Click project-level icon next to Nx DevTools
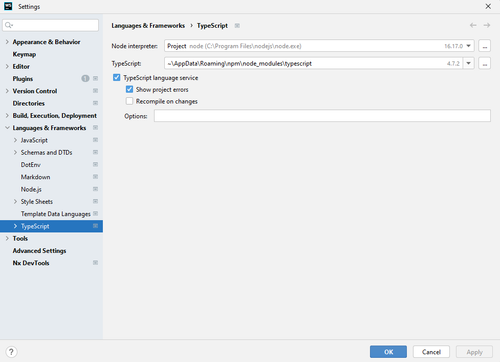Image resolution: width=500 pixels, height=362 pixels. click(x=95, y=263)
